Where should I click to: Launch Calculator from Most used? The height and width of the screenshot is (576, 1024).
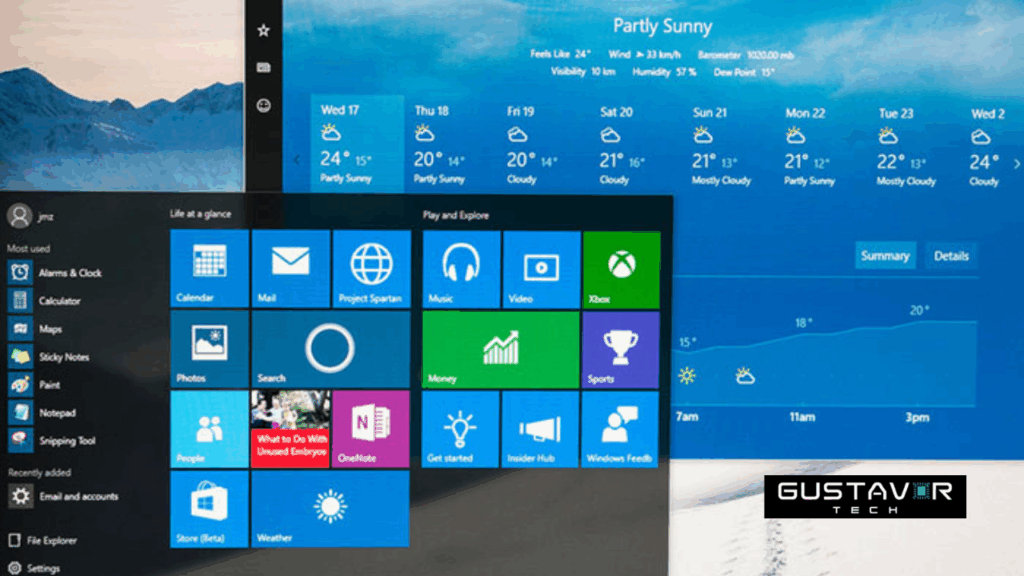[44, 301]
